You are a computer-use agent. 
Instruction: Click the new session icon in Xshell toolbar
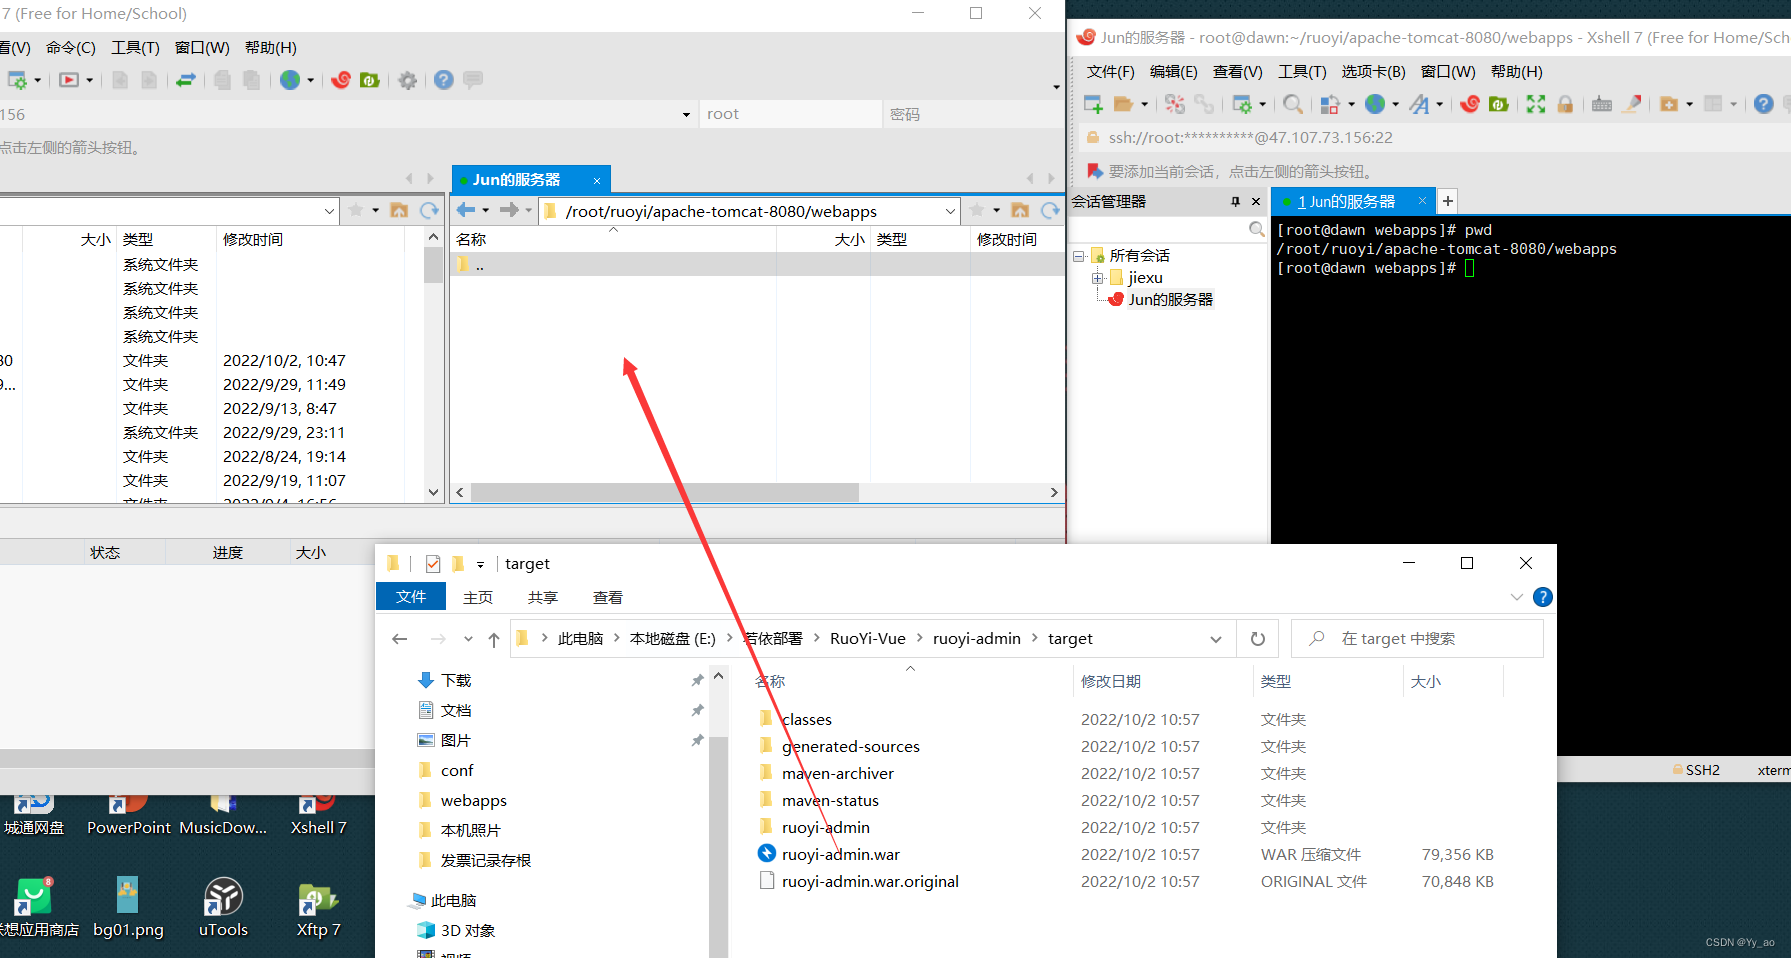(x=1093, y=104)
